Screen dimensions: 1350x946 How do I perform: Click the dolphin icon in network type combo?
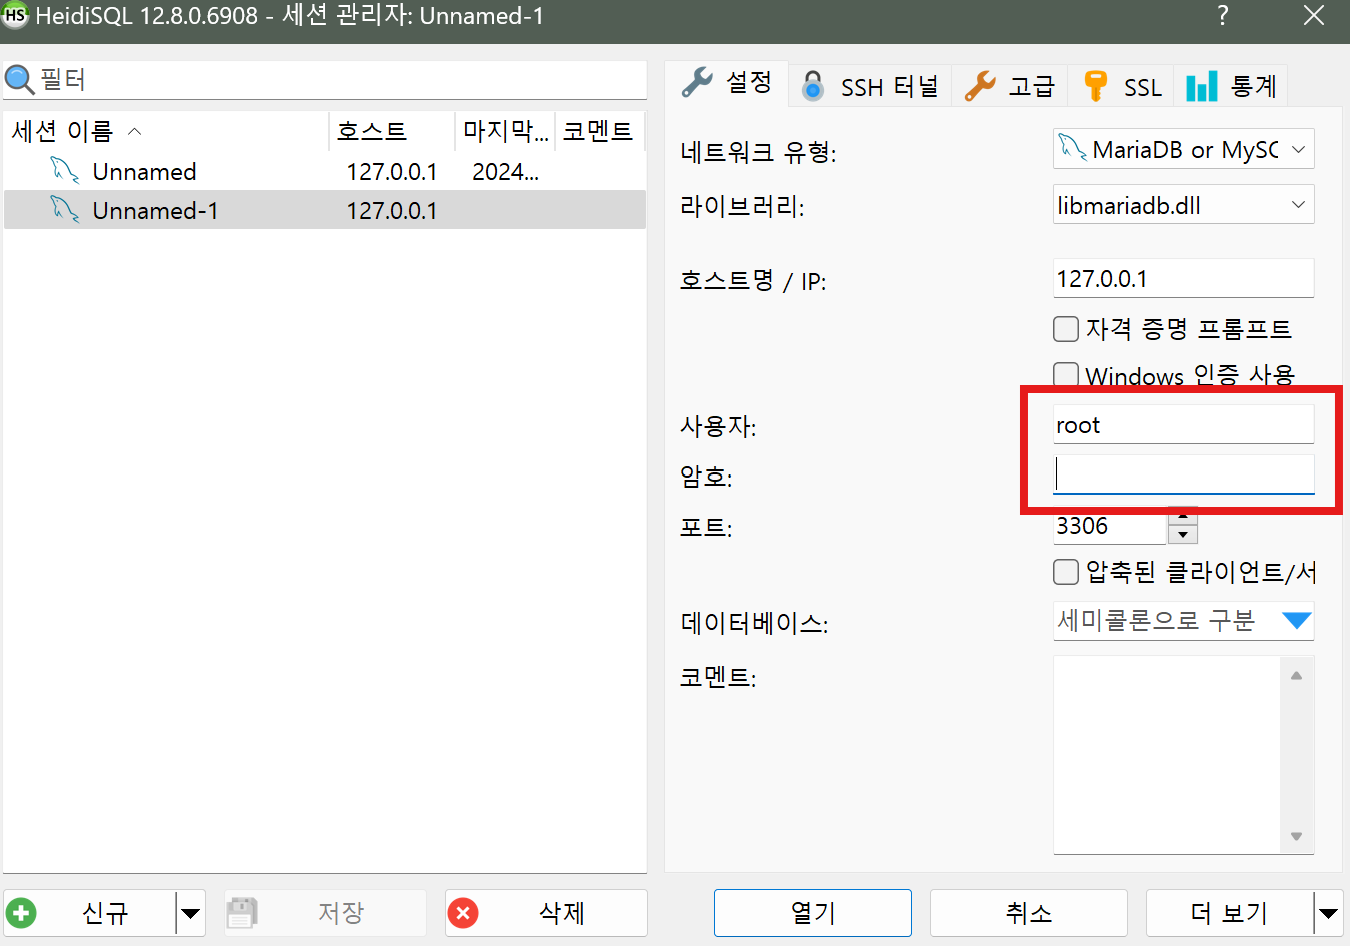(1073, 148)
